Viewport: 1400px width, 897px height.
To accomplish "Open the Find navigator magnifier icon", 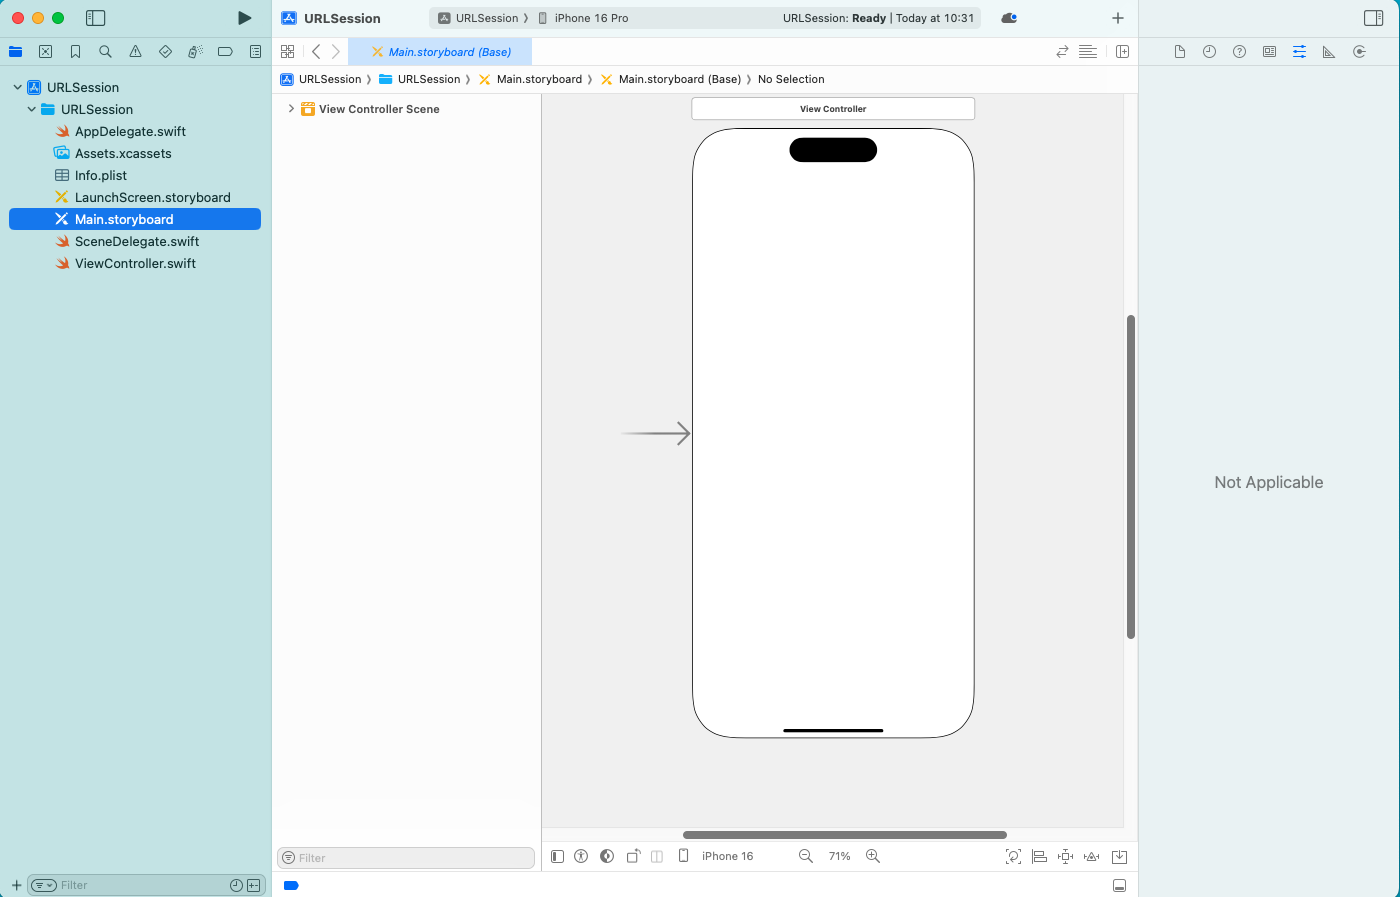I will coord(105,52).
